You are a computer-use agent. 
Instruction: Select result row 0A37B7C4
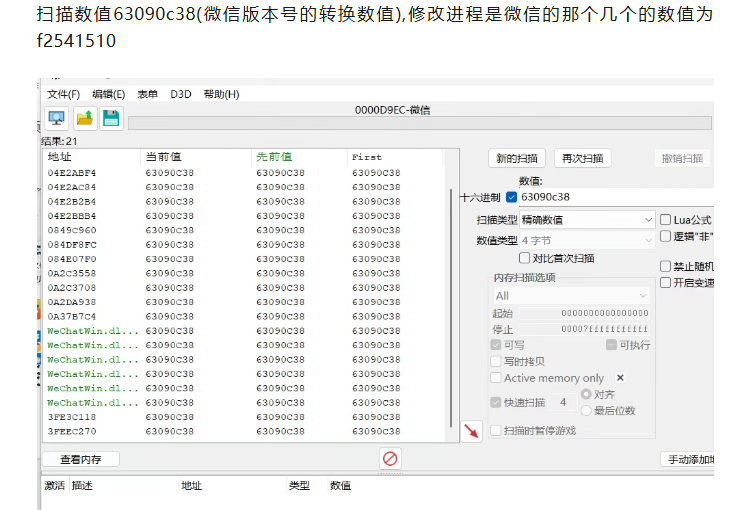(245, 316)
